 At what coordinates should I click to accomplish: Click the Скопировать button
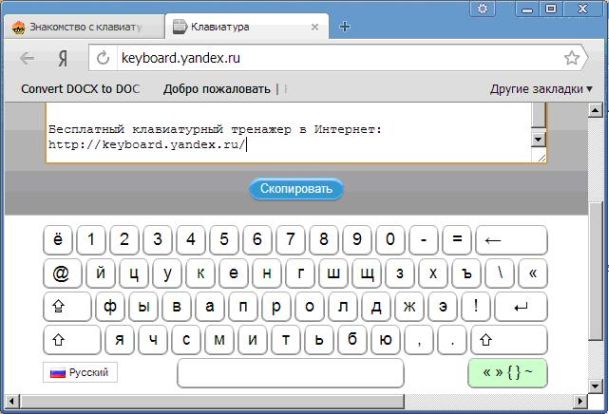click(x=296, y=189)
